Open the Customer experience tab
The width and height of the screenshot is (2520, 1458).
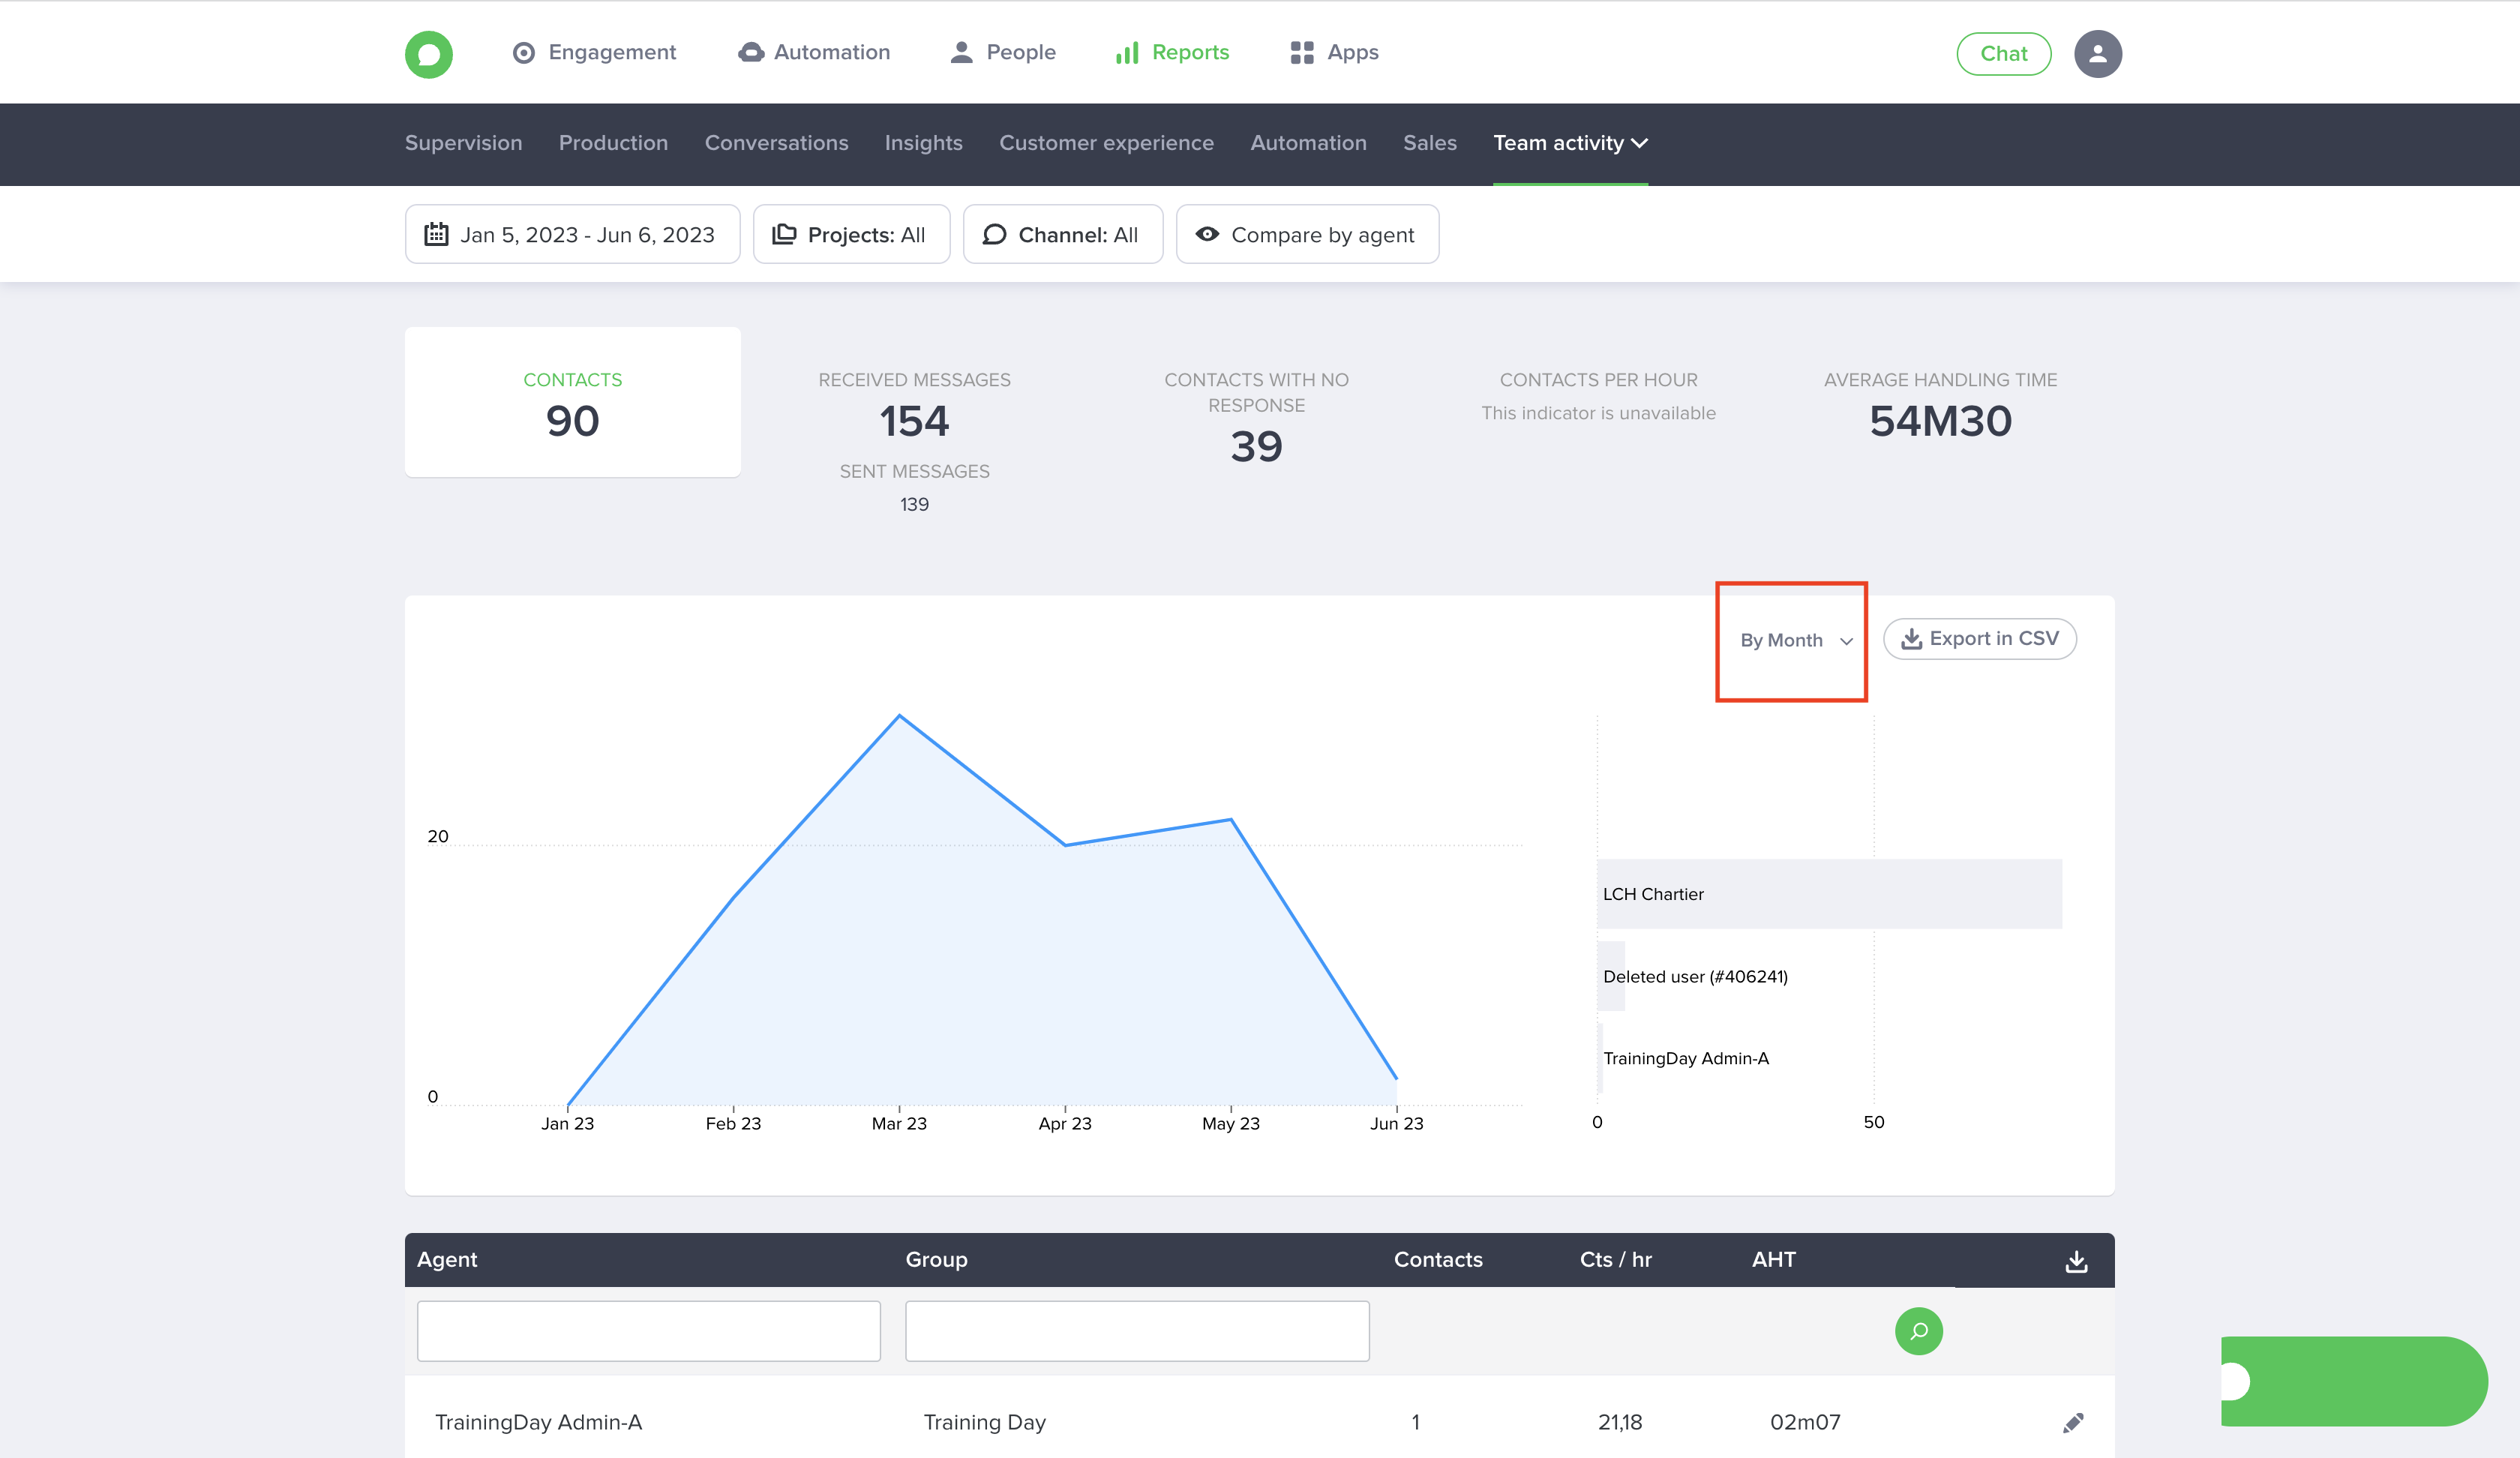pyautogui.click(x=1106, y=143)
